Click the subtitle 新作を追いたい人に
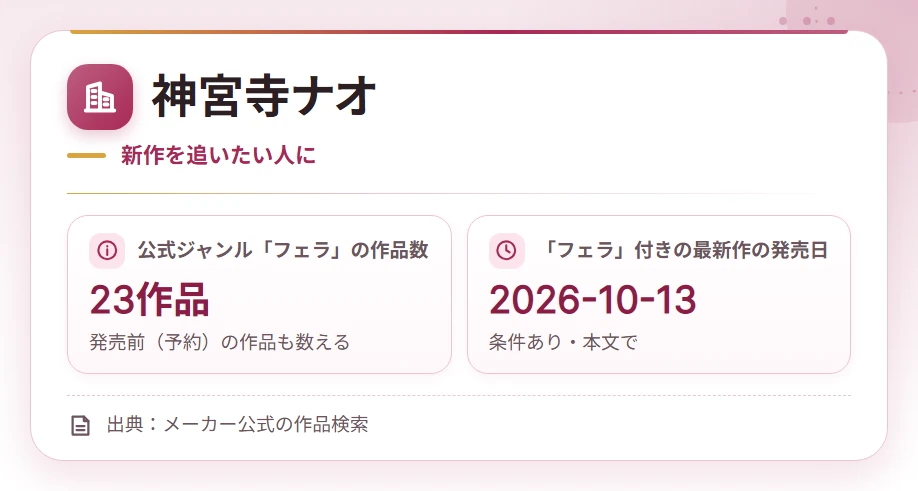 [x=218, y=156]
